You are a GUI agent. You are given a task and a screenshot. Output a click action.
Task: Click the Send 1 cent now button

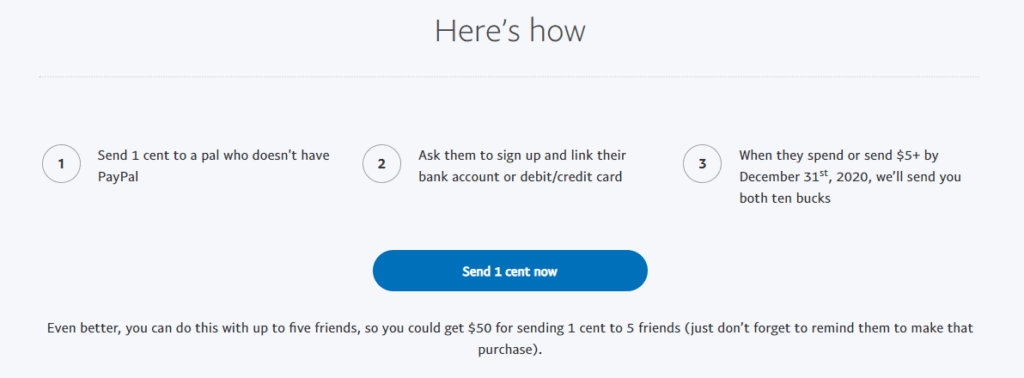coord(510,270)
